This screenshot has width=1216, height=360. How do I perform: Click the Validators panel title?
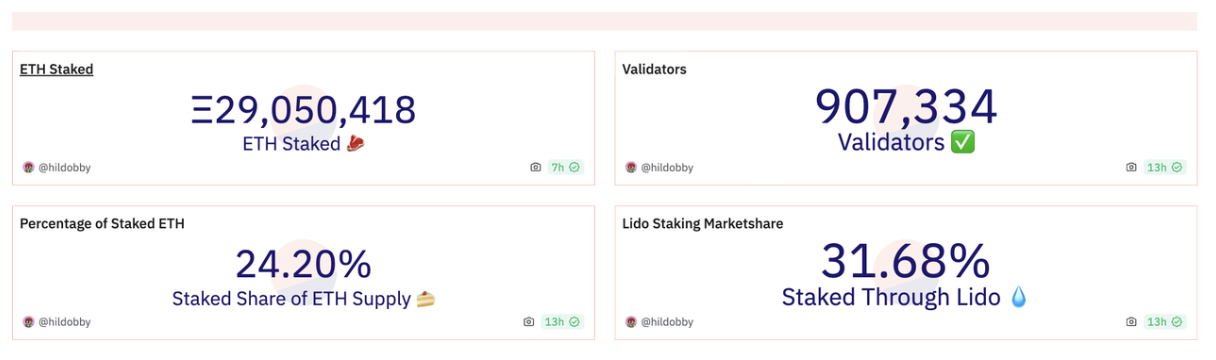point(654,69)
